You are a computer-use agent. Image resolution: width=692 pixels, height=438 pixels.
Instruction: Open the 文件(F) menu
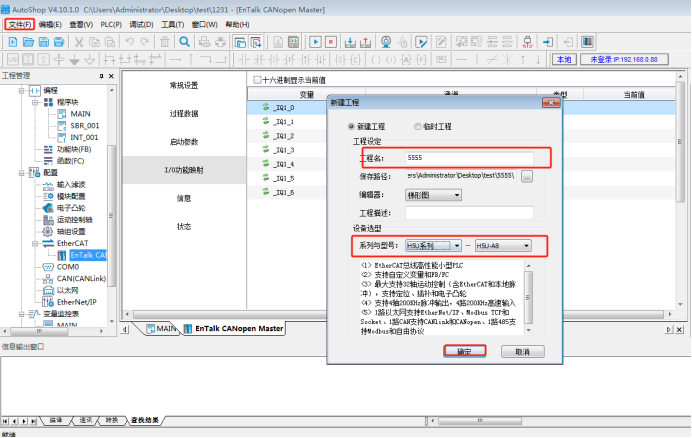tap(20, 24)
